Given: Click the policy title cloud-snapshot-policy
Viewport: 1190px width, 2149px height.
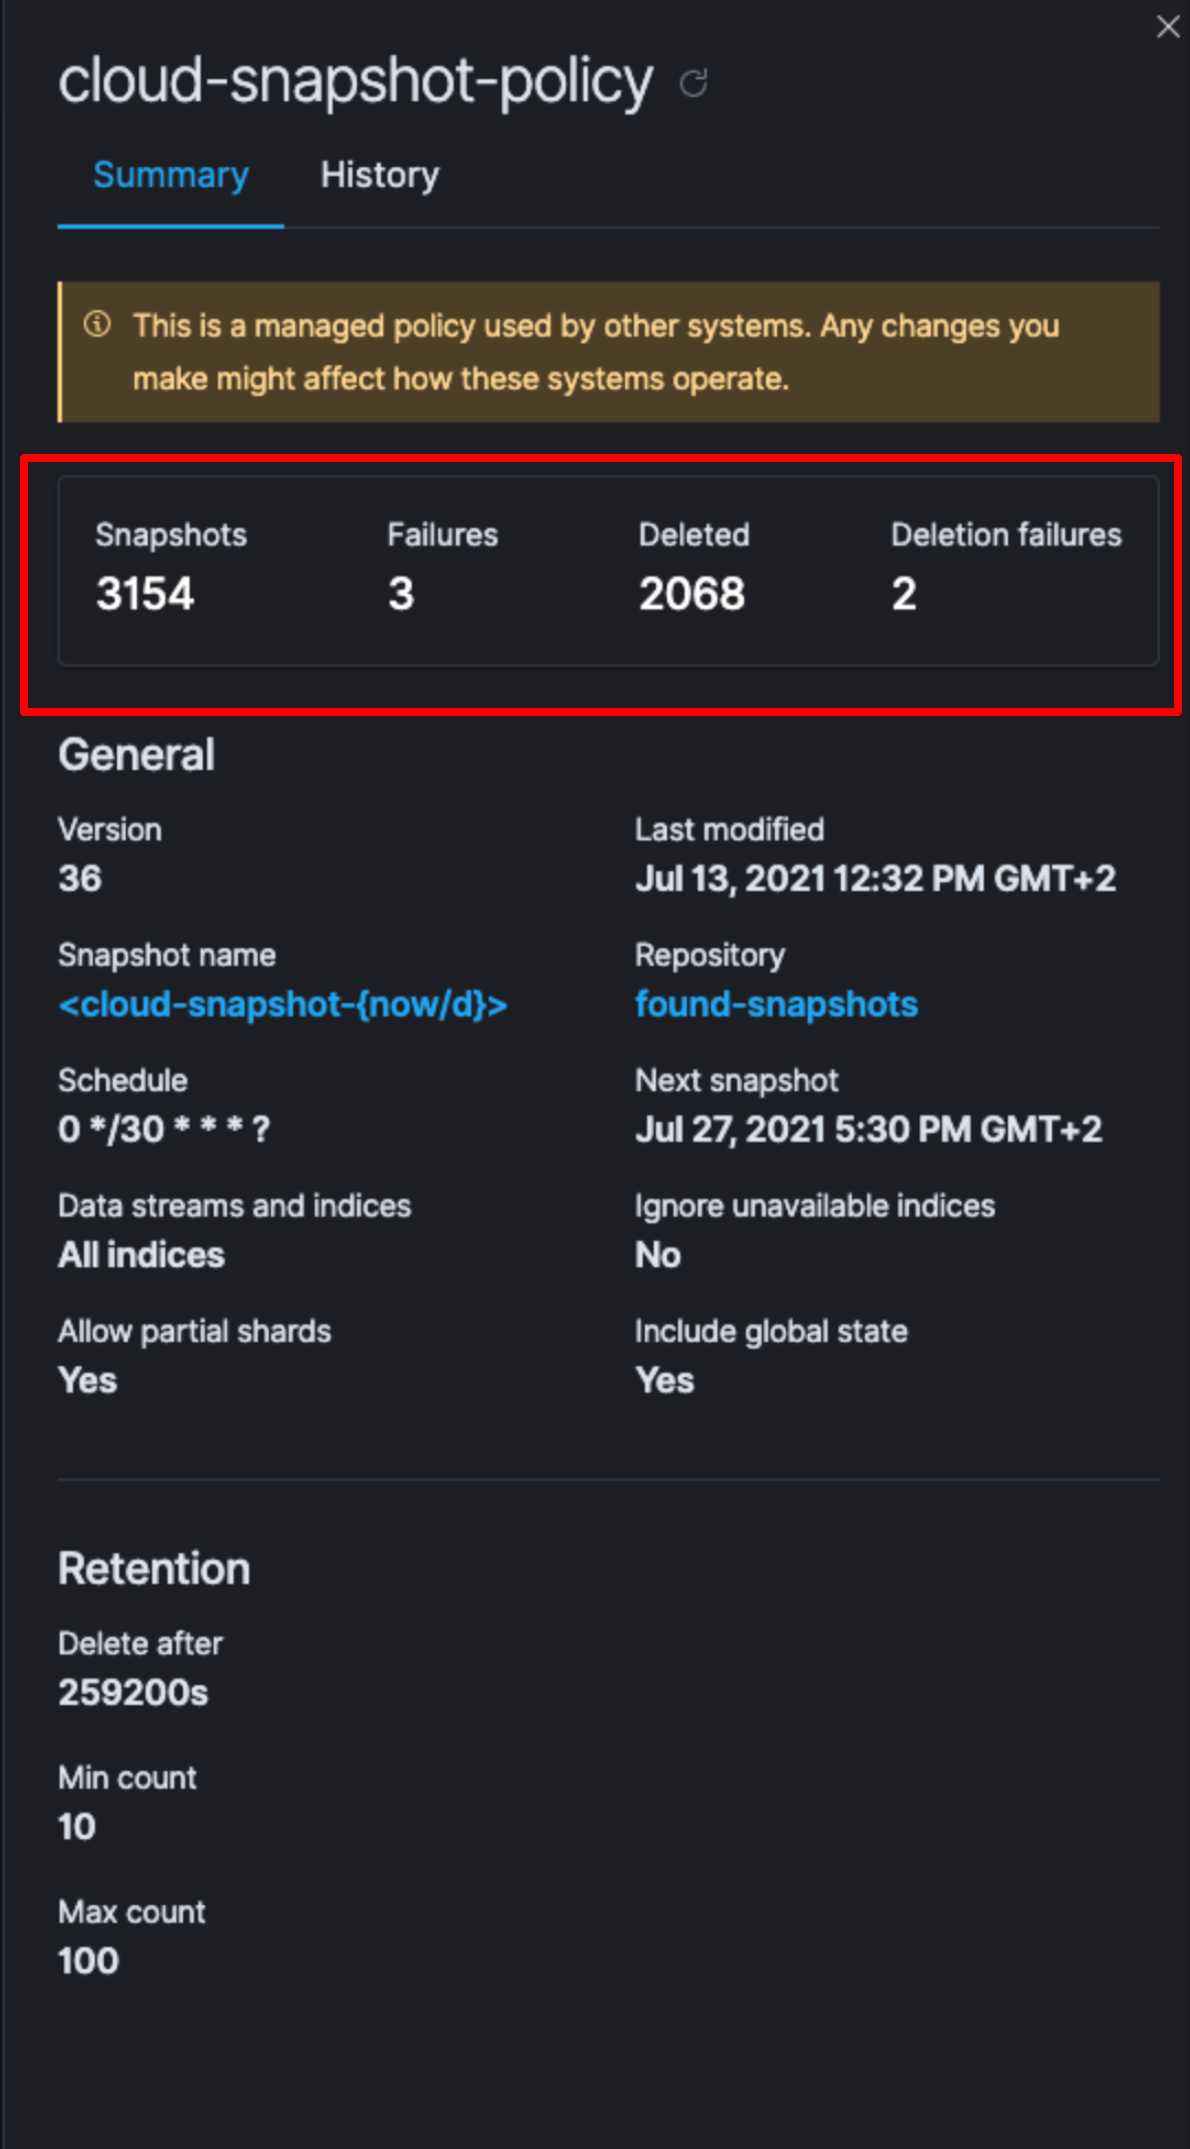Looking at the screenshot, I should (x=354, y=82).
